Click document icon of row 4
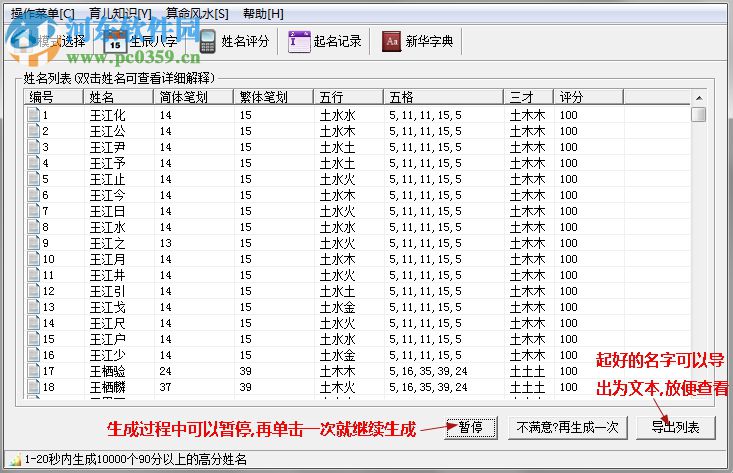This screenshot has width=733, height=473. click(33, 163)
